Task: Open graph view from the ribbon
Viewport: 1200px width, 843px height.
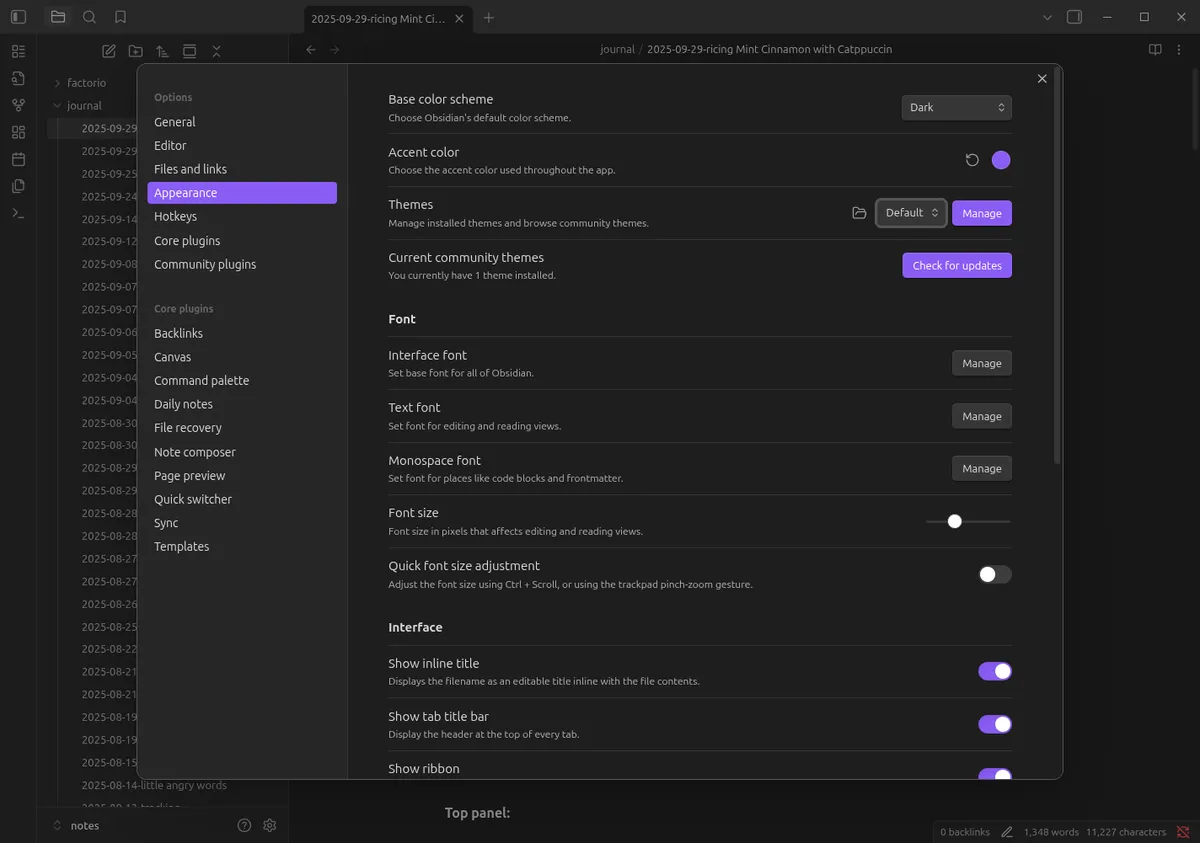Action: tap(18, 105)
